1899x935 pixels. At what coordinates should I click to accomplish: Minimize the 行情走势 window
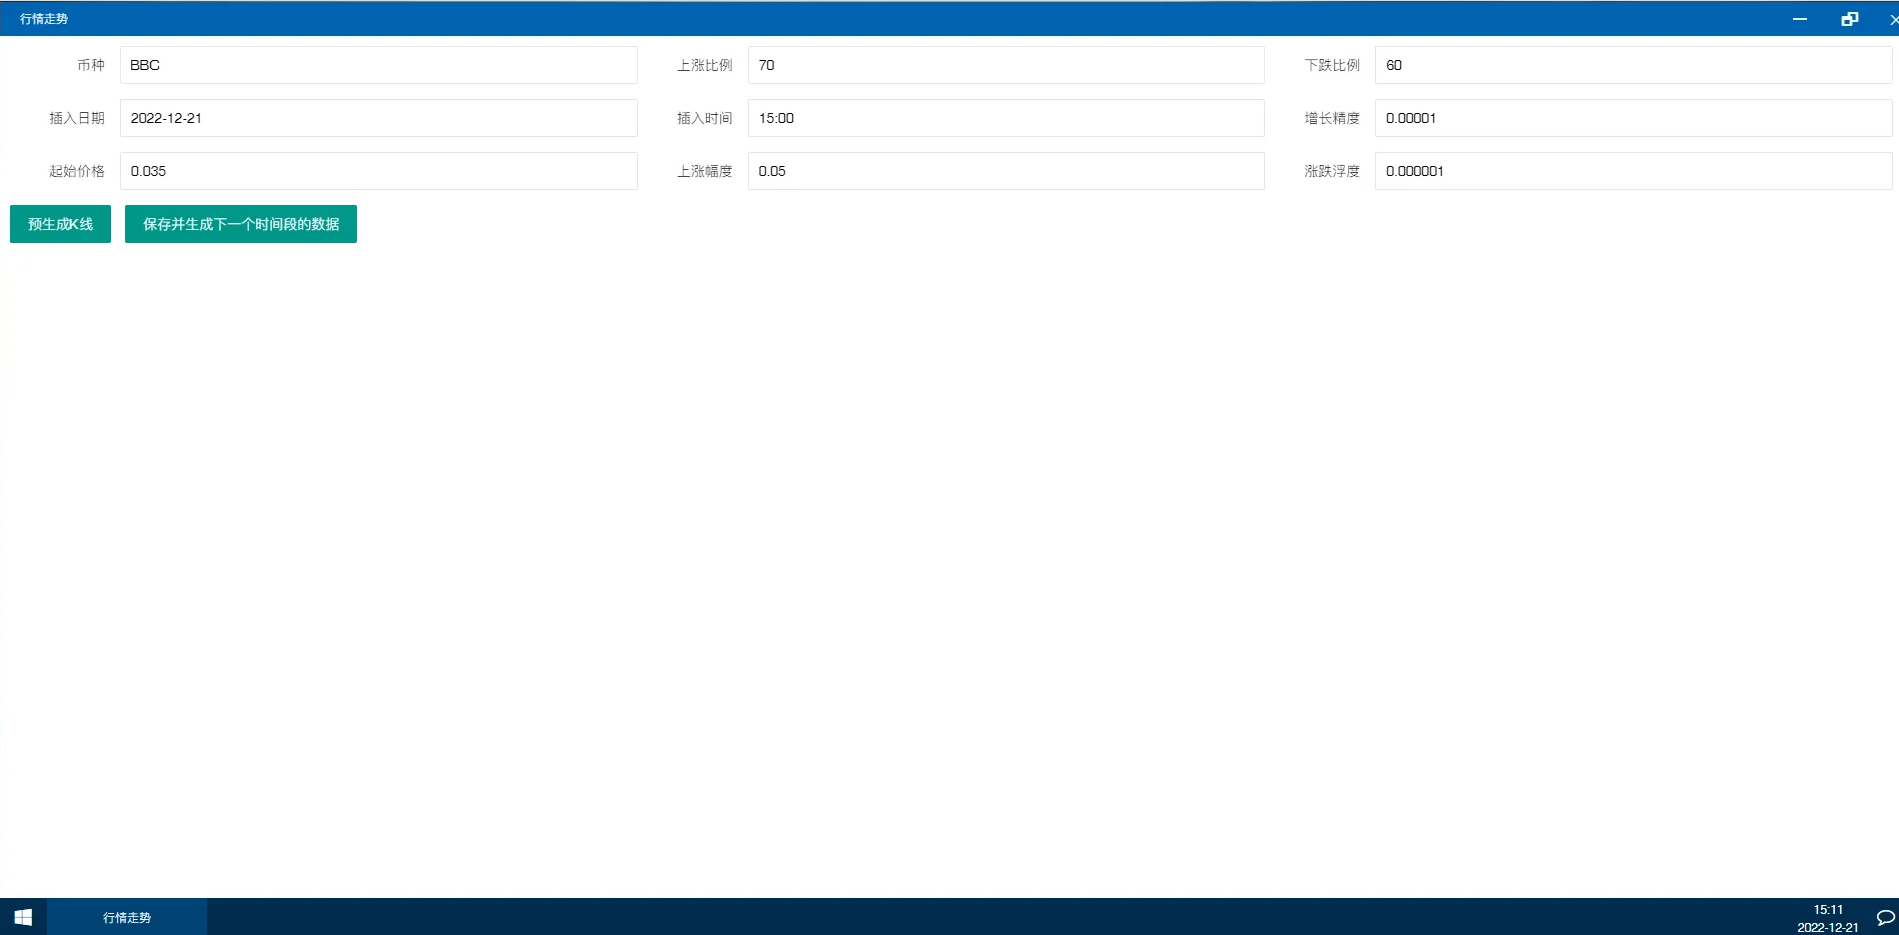(x=1800, y=19)
